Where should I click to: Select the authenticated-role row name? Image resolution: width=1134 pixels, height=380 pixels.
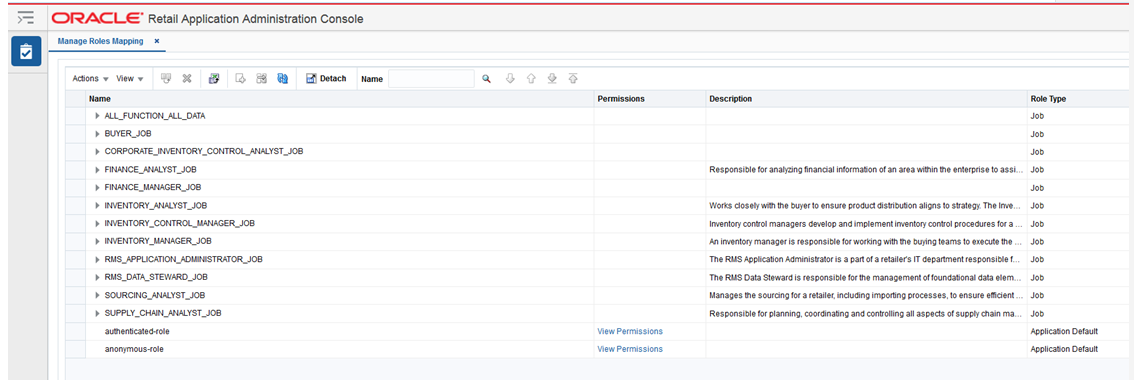(x=137, y=331)
